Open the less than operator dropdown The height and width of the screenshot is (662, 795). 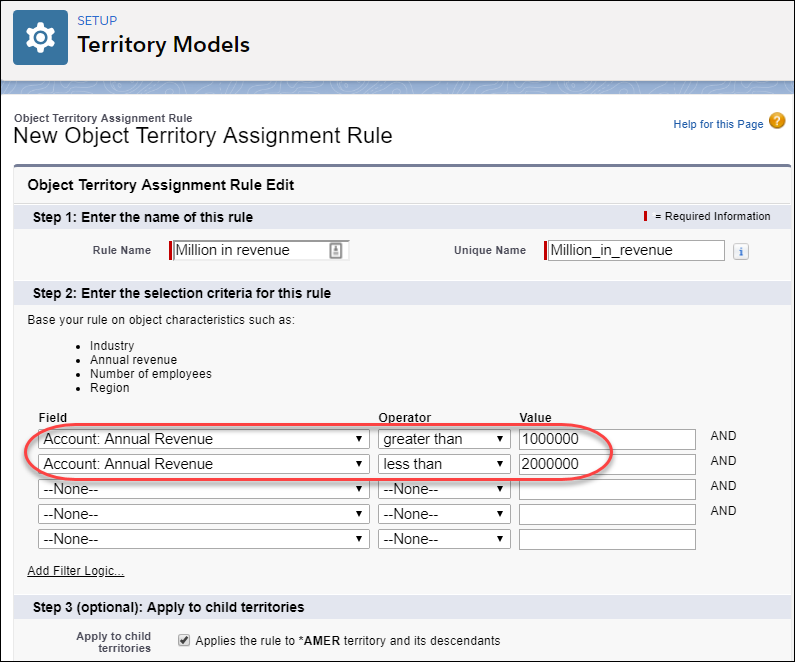click(x=444, y=464)
